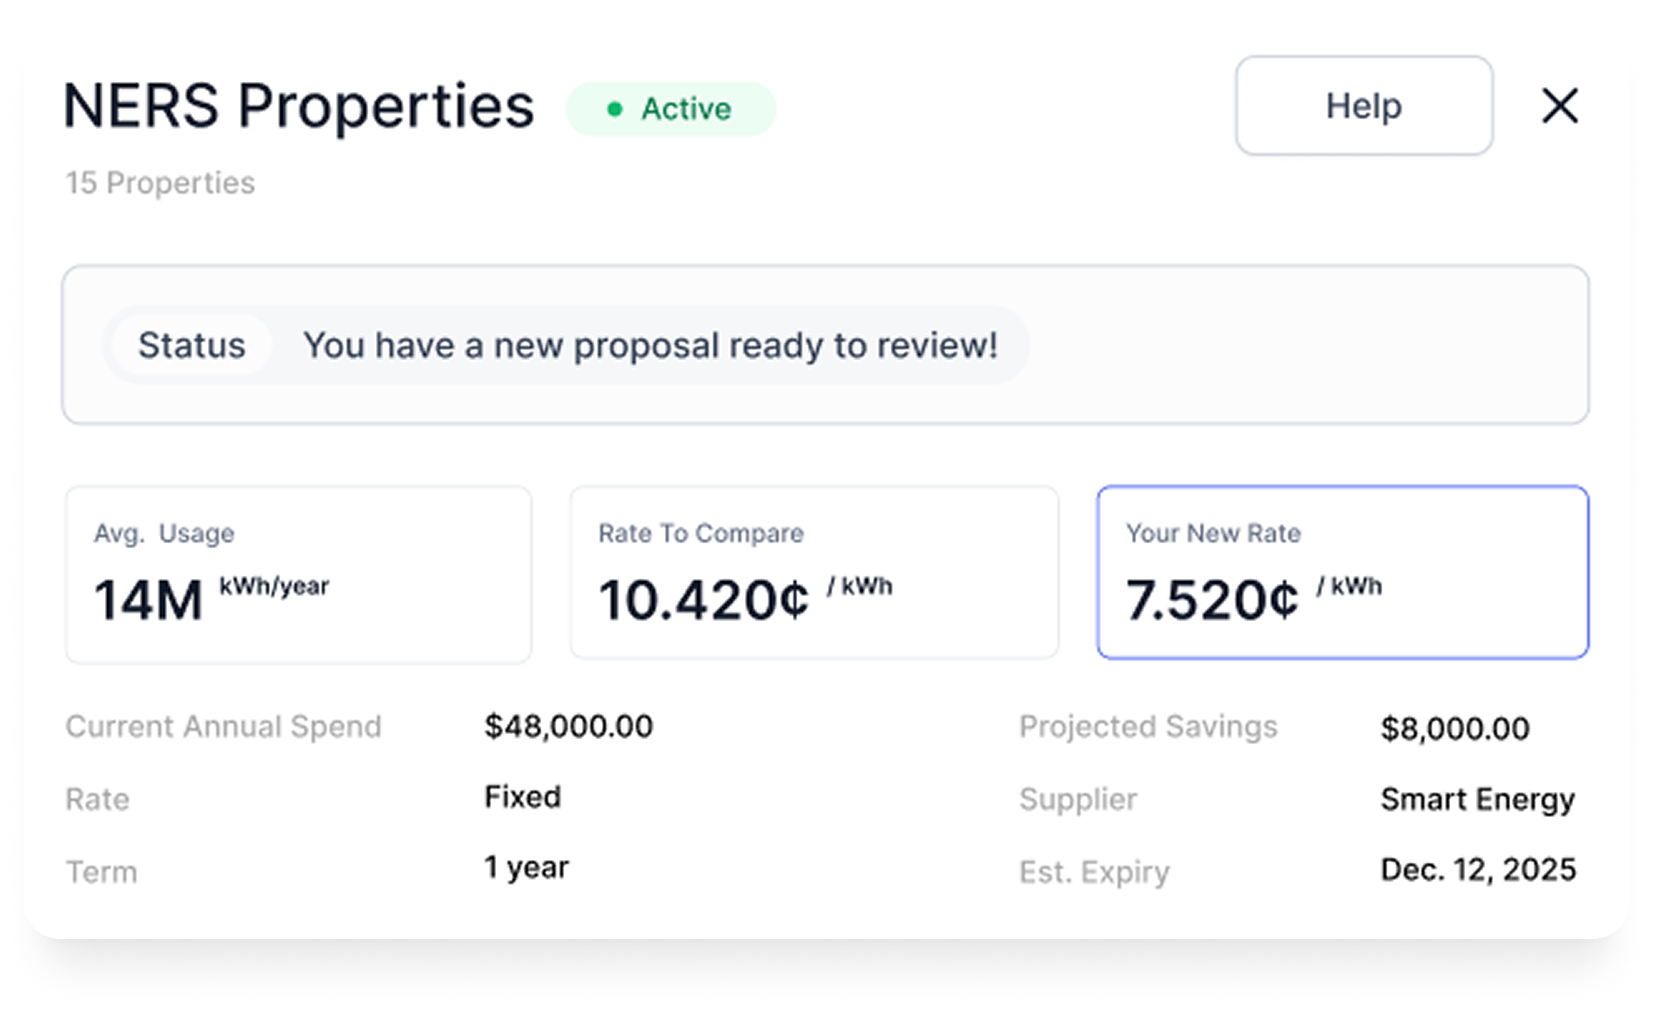
Task: Open the new proposal review notification
Action: coord(650,345)
